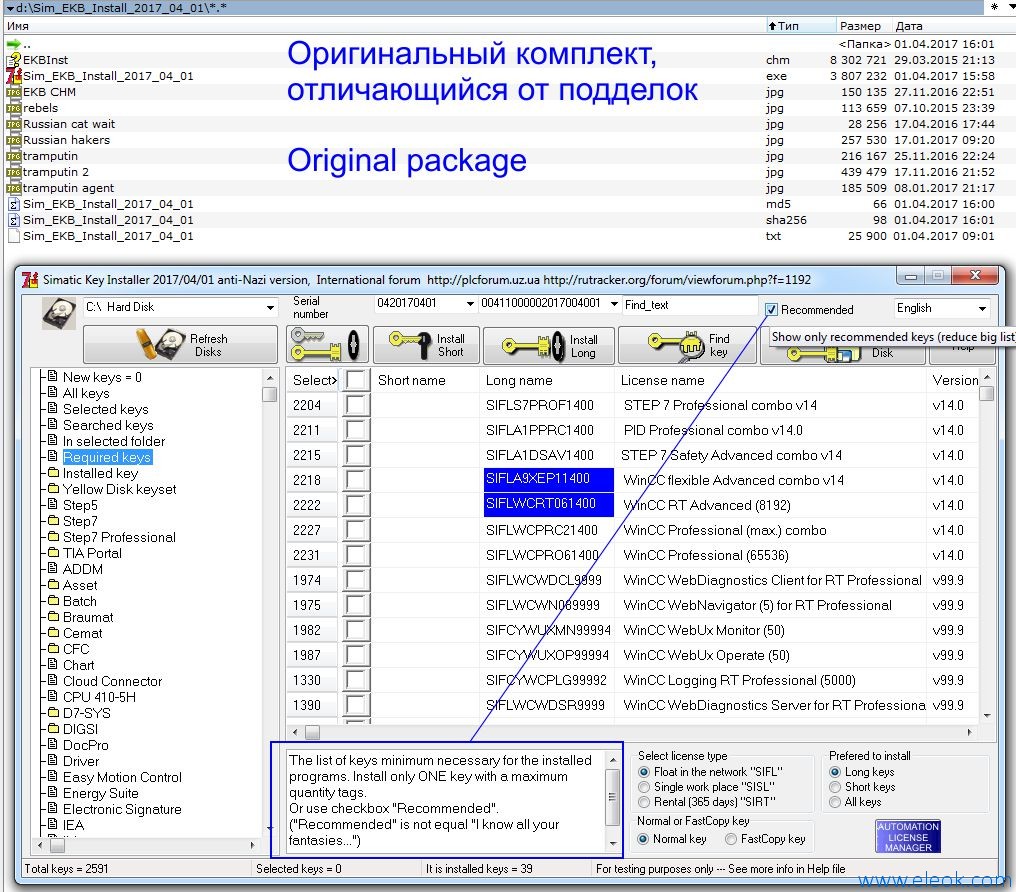Click the Version column header
The width and height of the screenshot is (1016, 892).
[954, 380]
